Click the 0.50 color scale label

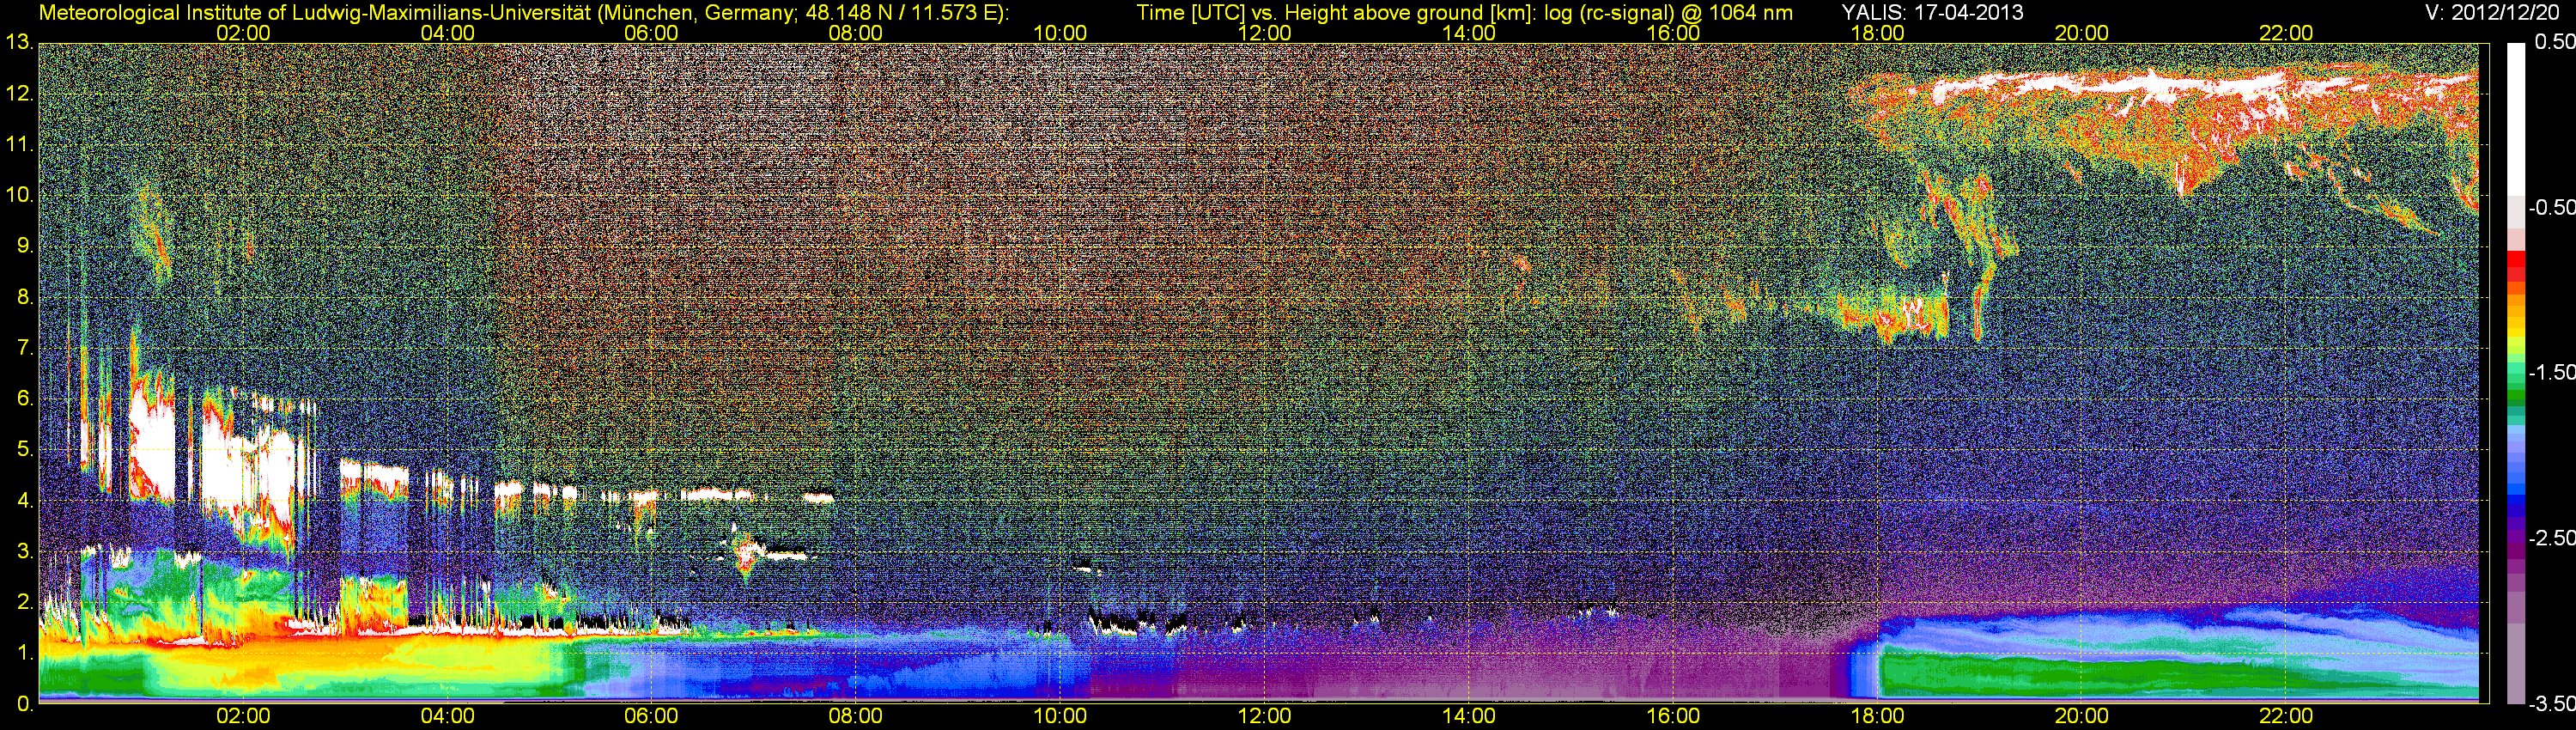click(x=2554, y=42)
